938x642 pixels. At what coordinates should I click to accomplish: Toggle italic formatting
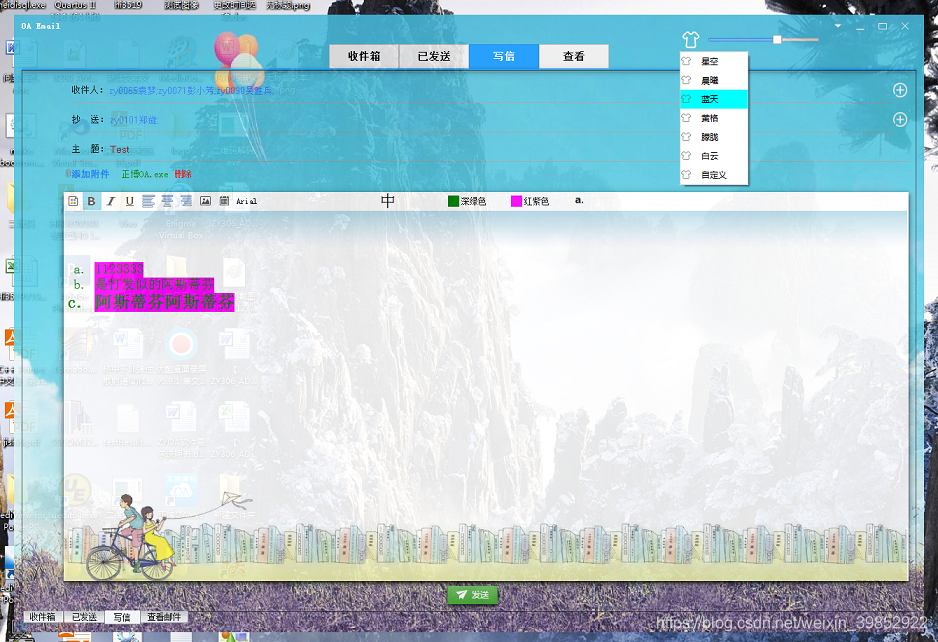tap(111, 201)
